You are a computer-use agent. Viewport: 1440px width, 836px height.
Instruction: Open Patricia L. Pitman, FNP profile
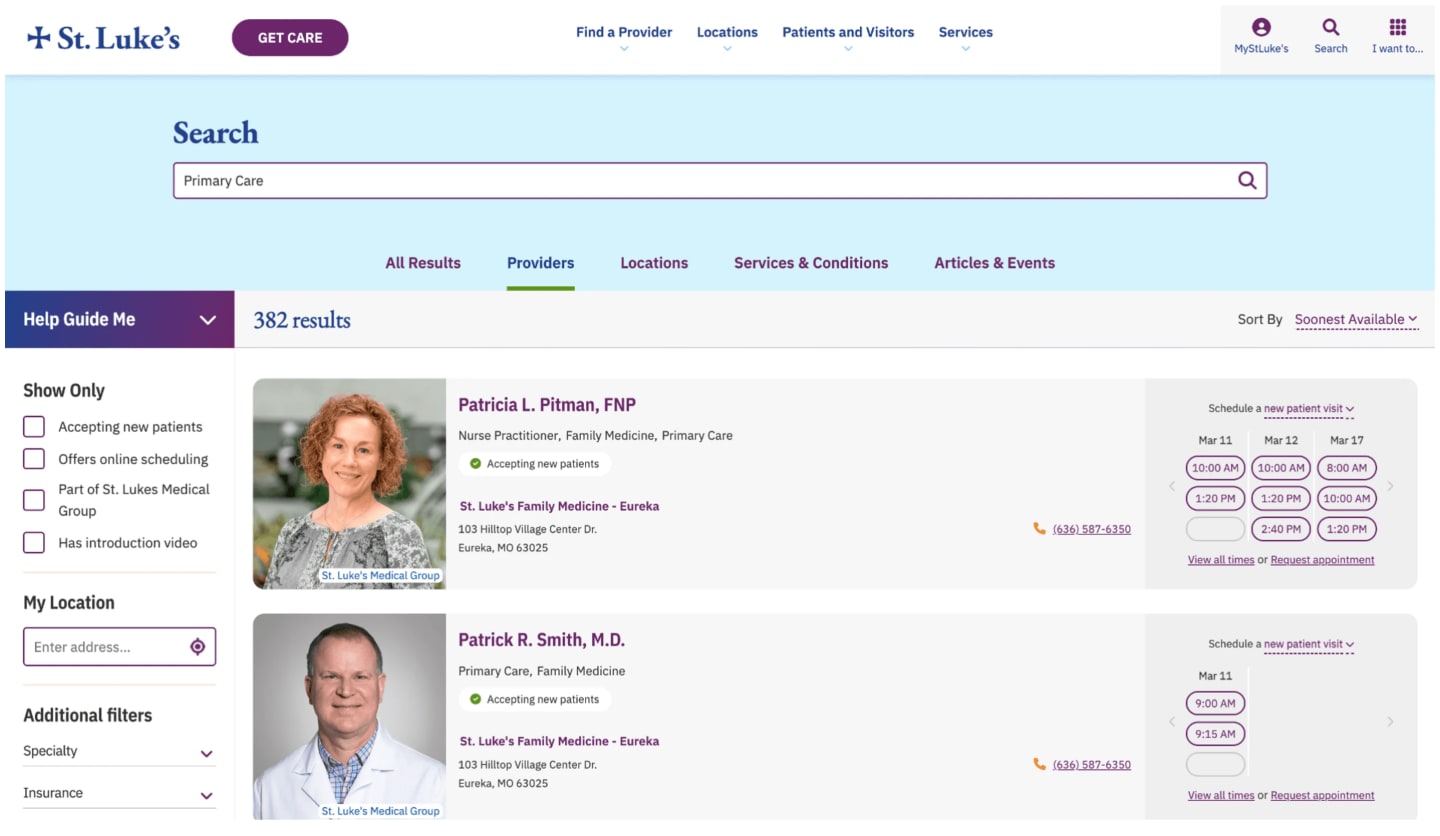click(547, 405)
